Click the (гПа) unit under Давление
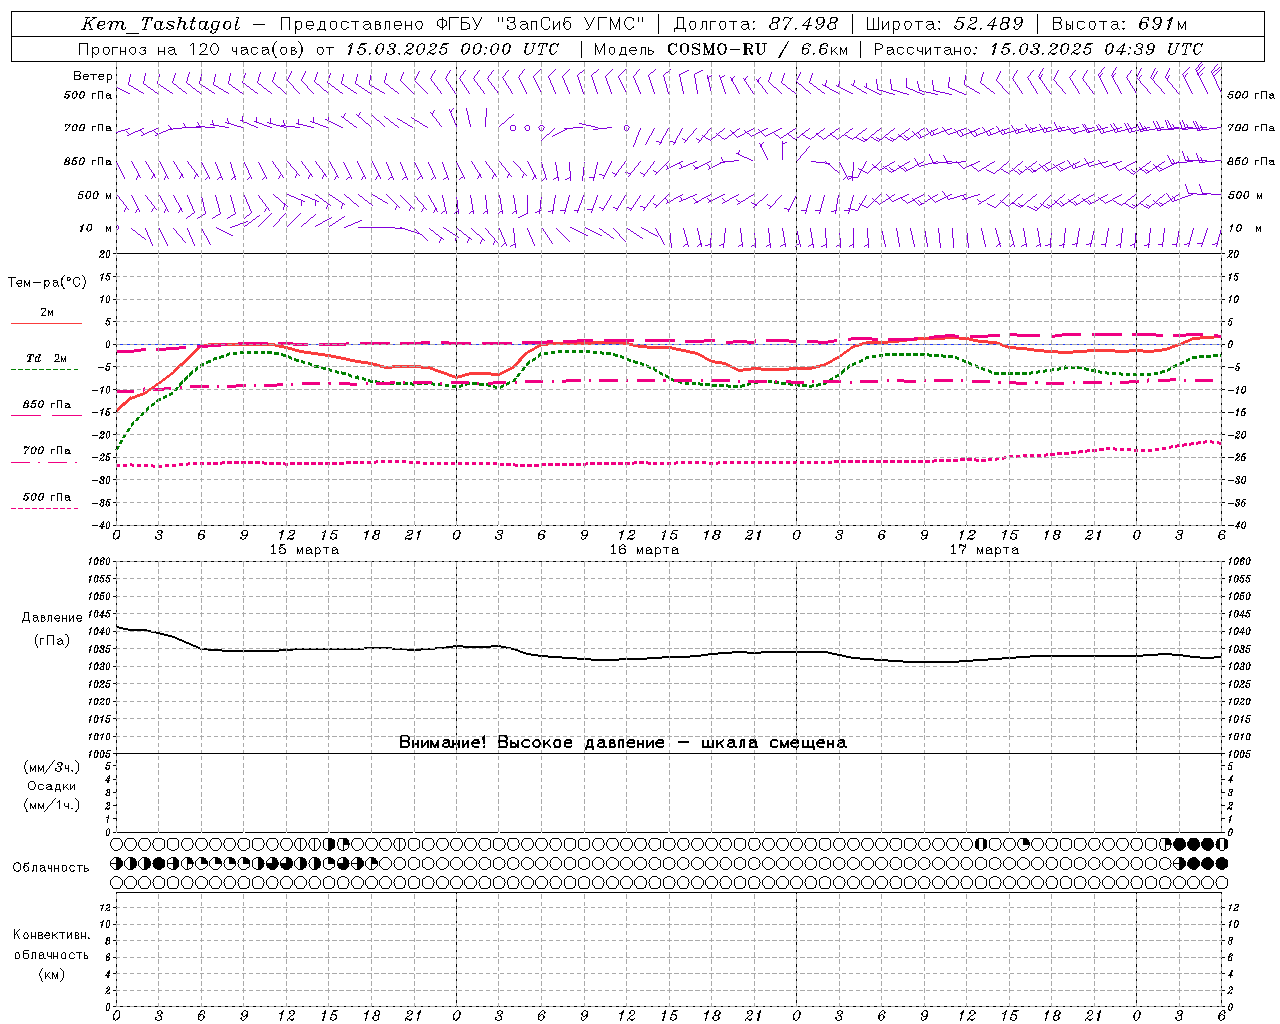 52,641
